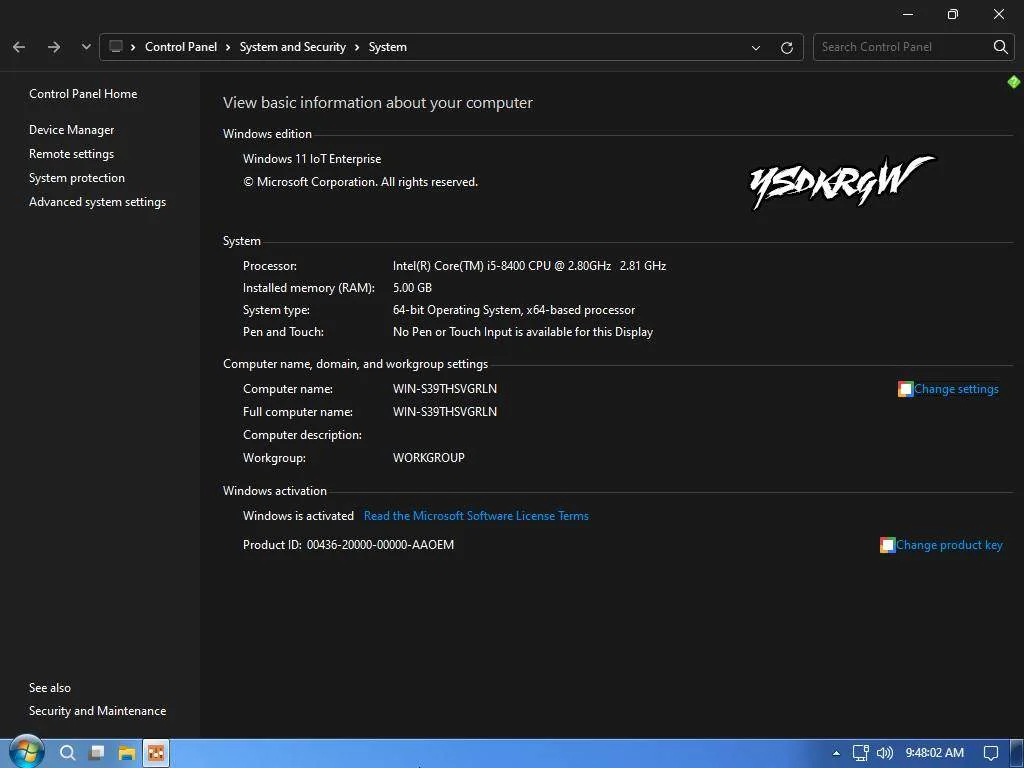Screen dimensions: 1024x768
Task: Open address bar history dropdown
Action: click(x=756, y=48)
